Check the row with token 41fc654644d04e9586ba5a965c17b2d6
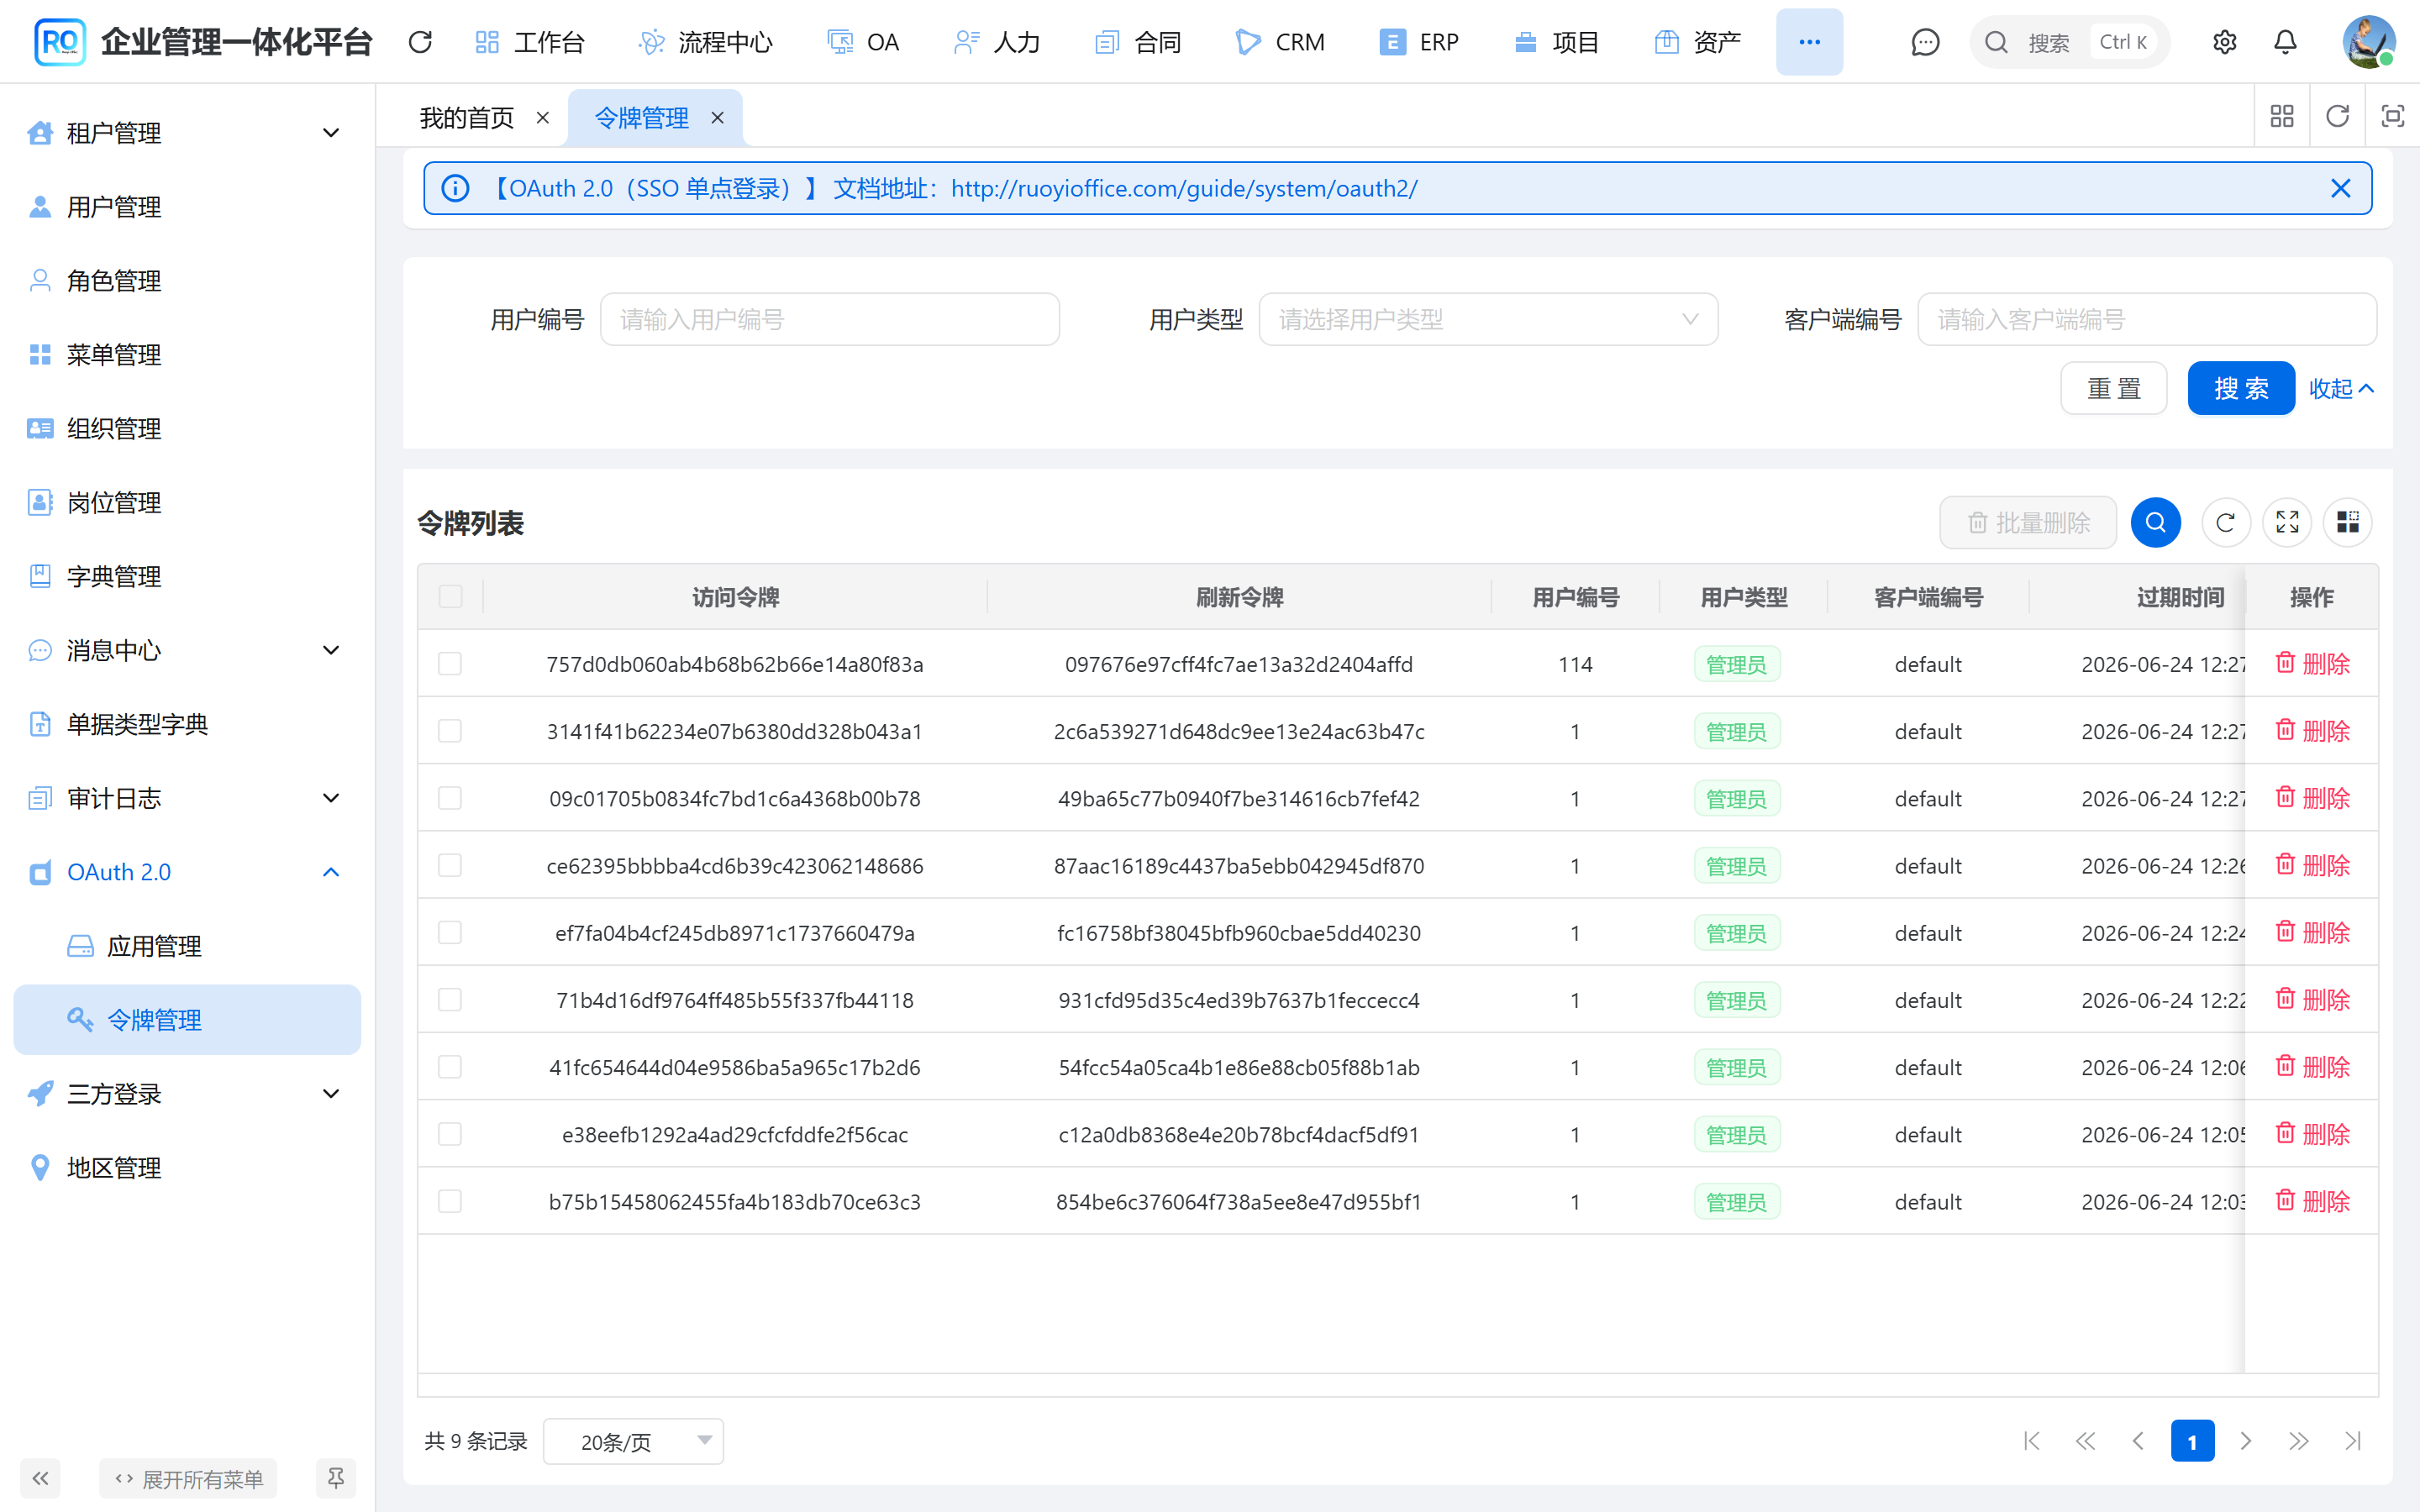The width and height of the screenshot is (2420, 1512). pos(450,1067)
